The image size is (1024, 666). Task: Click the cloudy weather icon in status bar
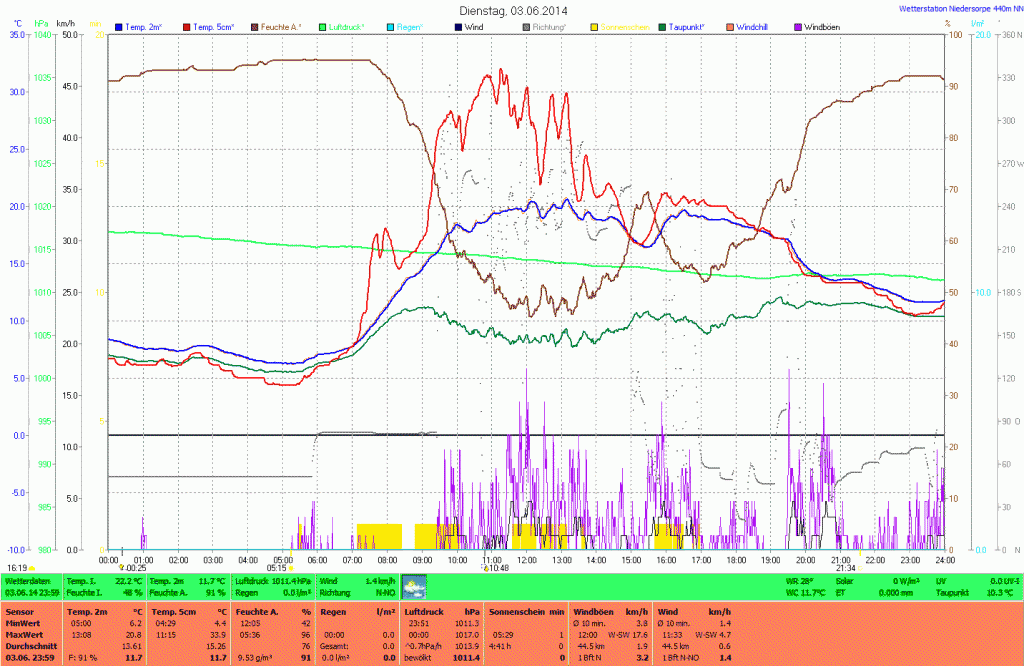[414, 586]
